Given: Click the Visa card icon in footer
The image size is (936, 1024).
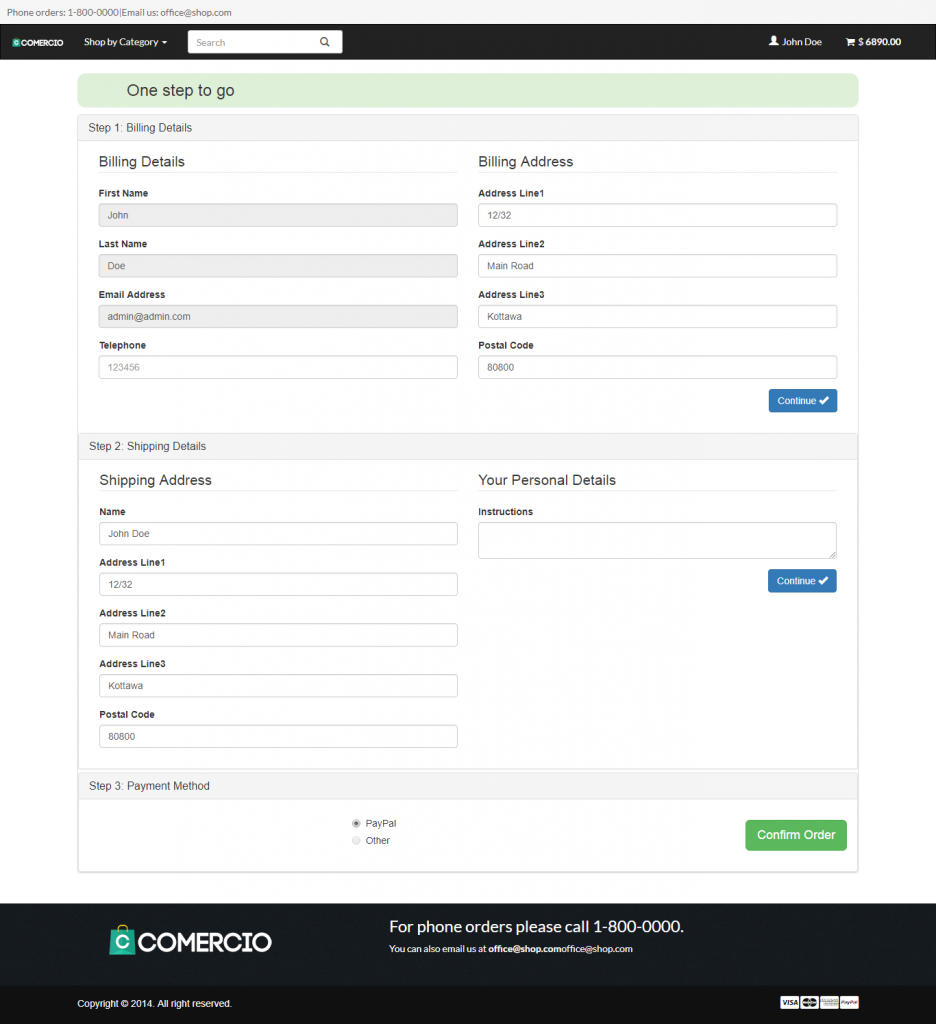Looking at the screenshot, I should click(789, 1002).
